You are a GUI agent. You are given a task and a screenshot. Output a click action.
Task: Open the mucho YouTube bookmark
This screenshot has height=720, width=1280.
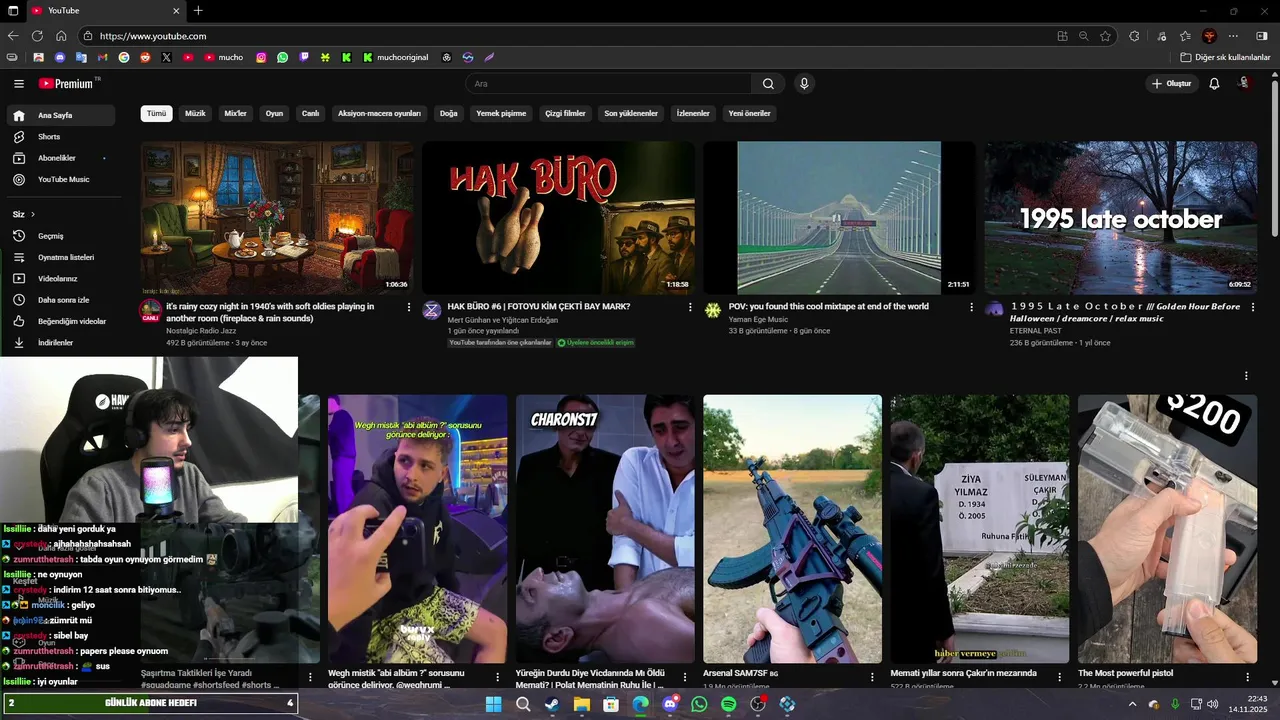click(224, 58)
